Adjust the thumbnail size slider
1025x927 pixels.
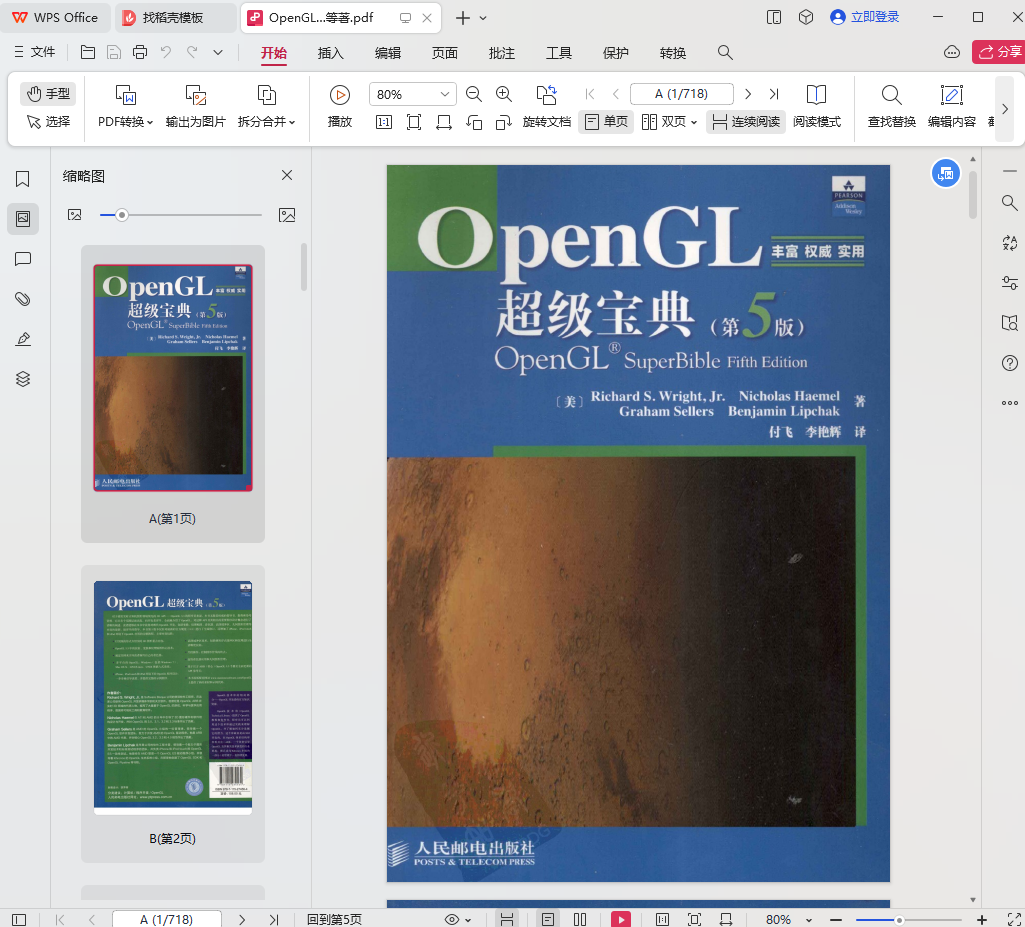tap(122, 214)
